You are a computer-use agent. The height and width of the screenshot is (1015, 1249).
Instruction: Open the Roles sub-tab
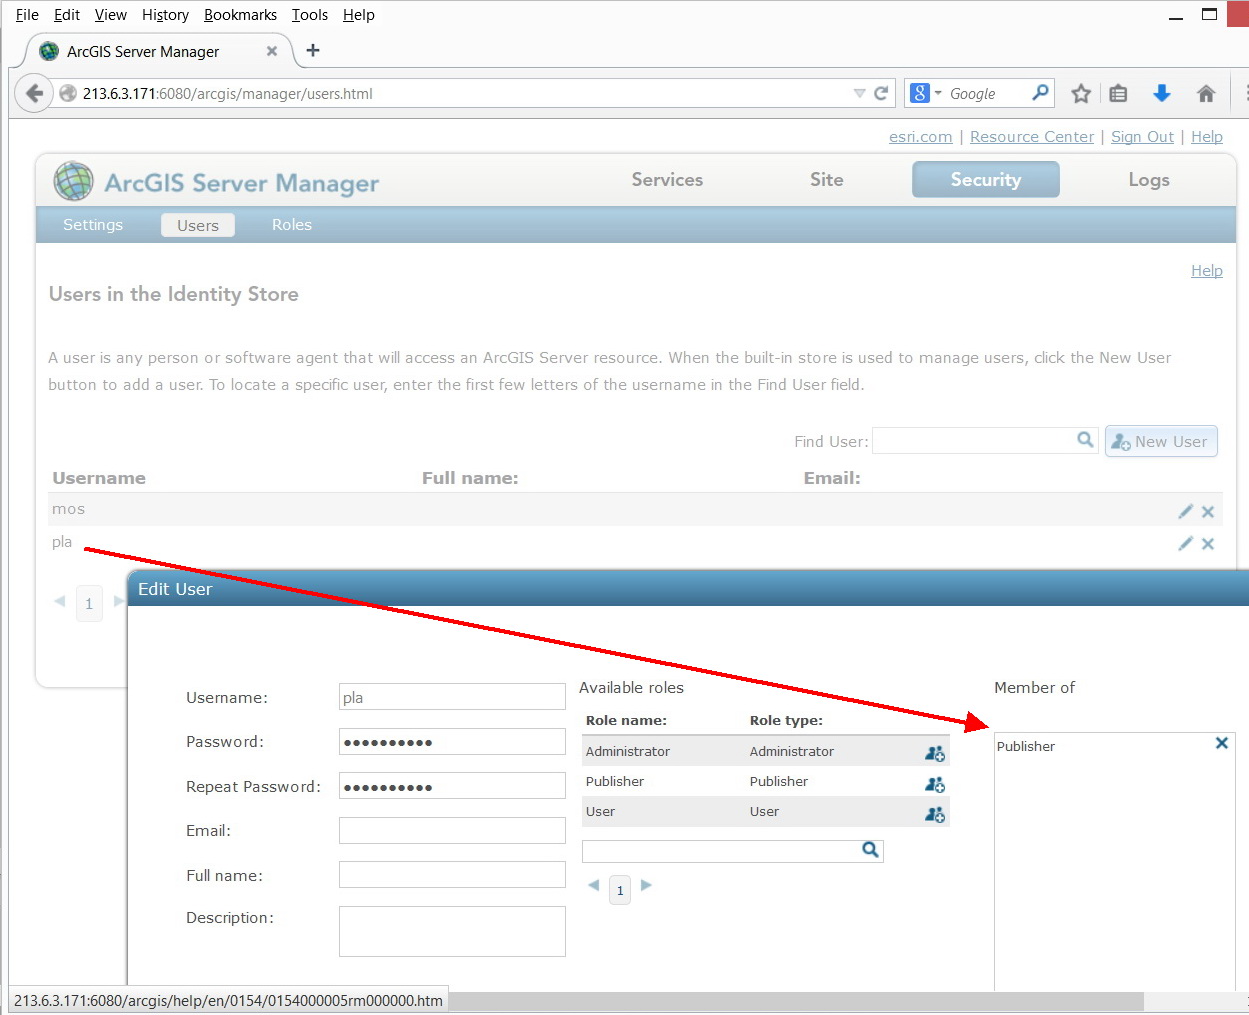[x=292, y=225]
